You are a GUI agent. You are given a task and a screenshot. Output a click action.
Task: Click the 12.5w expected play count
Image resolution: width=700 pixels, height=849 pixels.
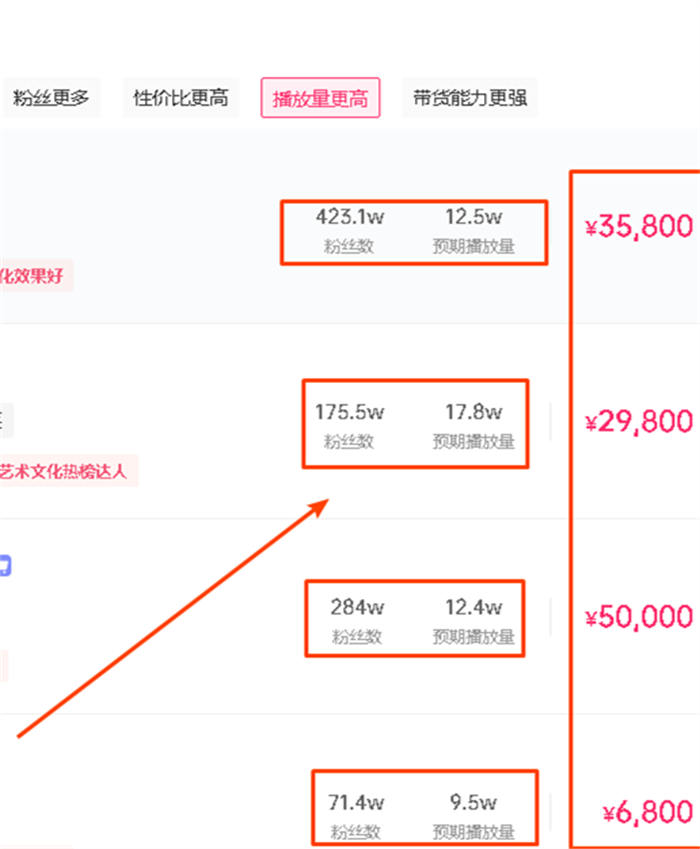473,217
